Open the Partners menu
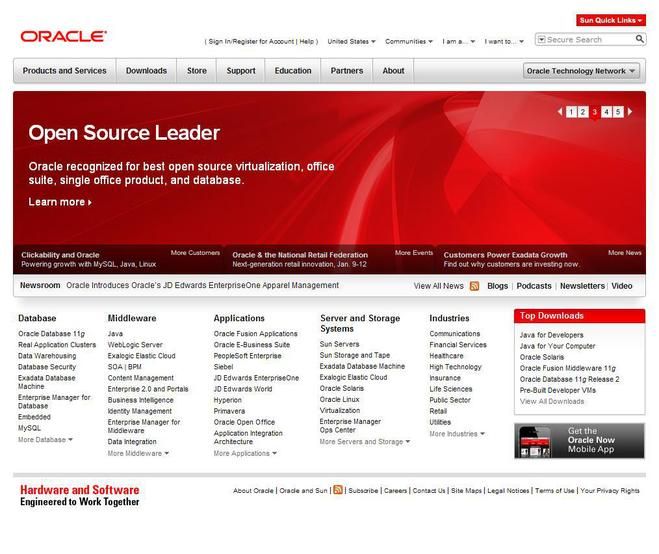The height and width of the screenshot is (554, 659). tap(347, 71)
